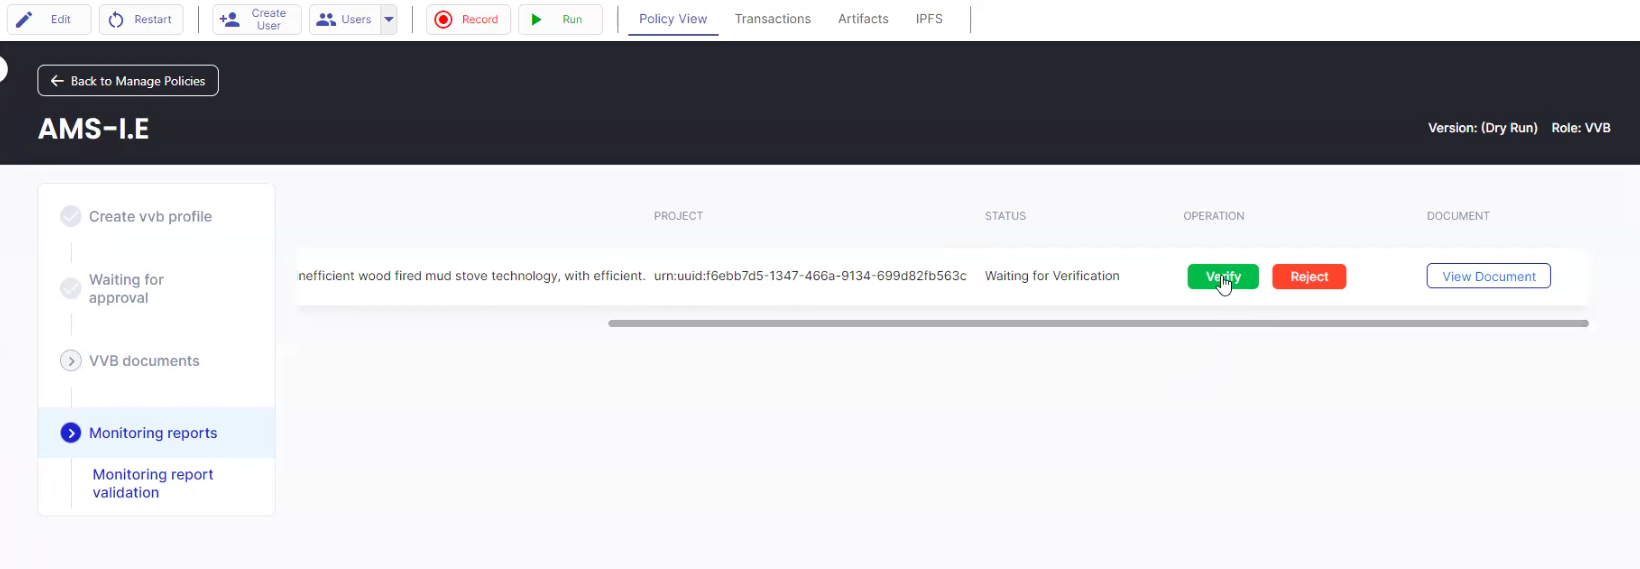Image resolution: width=1640 pixels, height=569 pixels.
Task: Click the Users group icon
Action: (x=326, y=19)
